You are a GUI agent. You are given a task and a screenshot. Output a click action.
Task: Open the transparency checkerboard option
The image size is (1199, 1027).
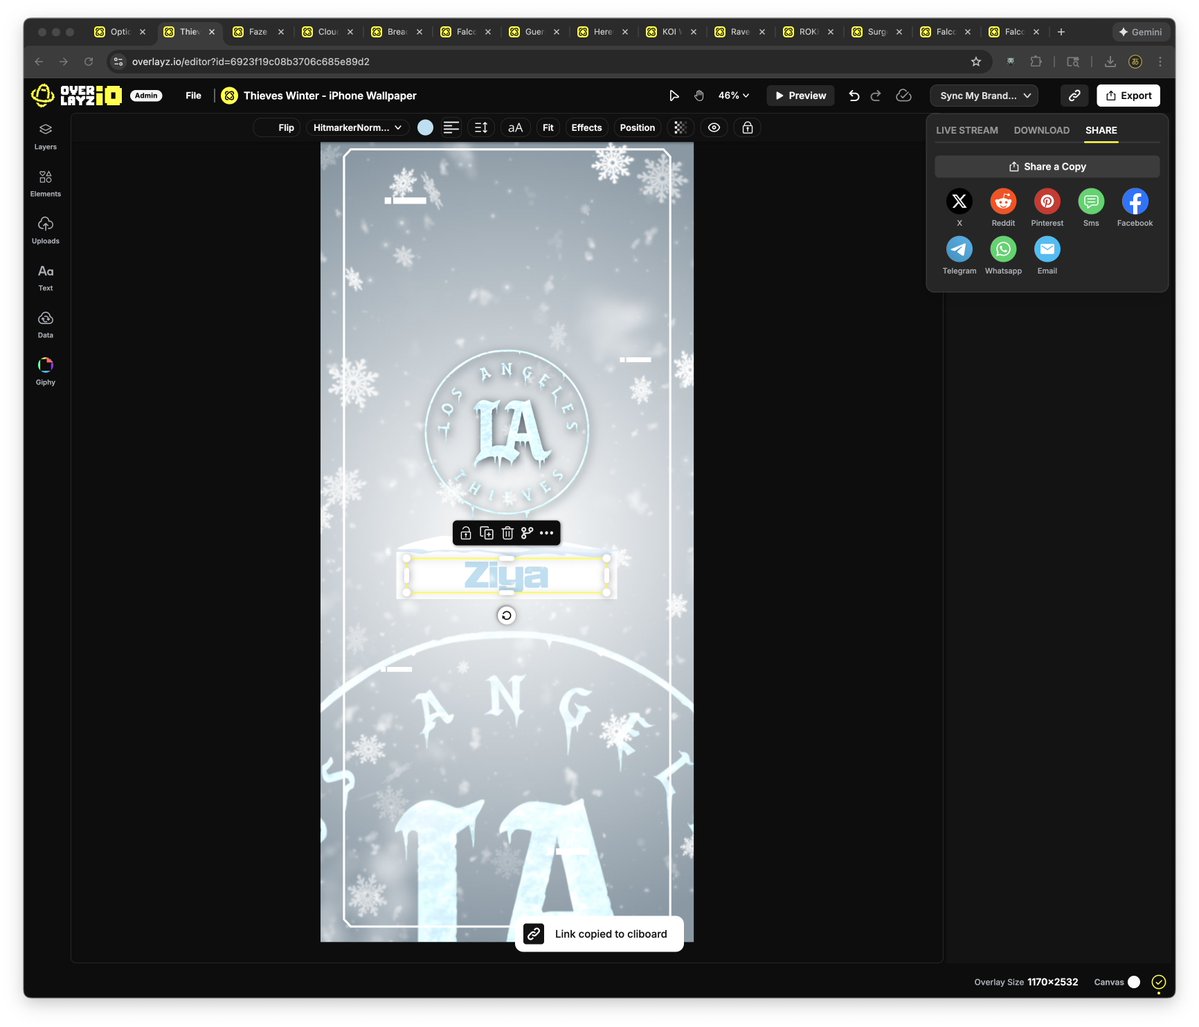[x=680, y=128]
